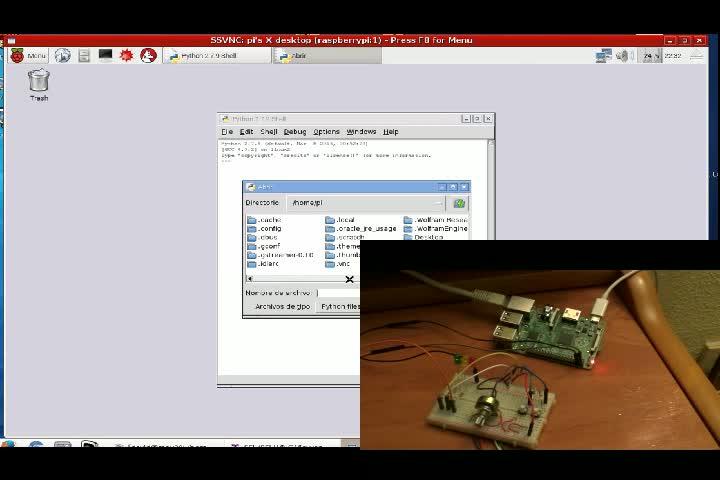Switch to the Abrir taskbar entry
The height and width of the screenshot is (480, 720).
pyautogui.click(x=327, y=56)
